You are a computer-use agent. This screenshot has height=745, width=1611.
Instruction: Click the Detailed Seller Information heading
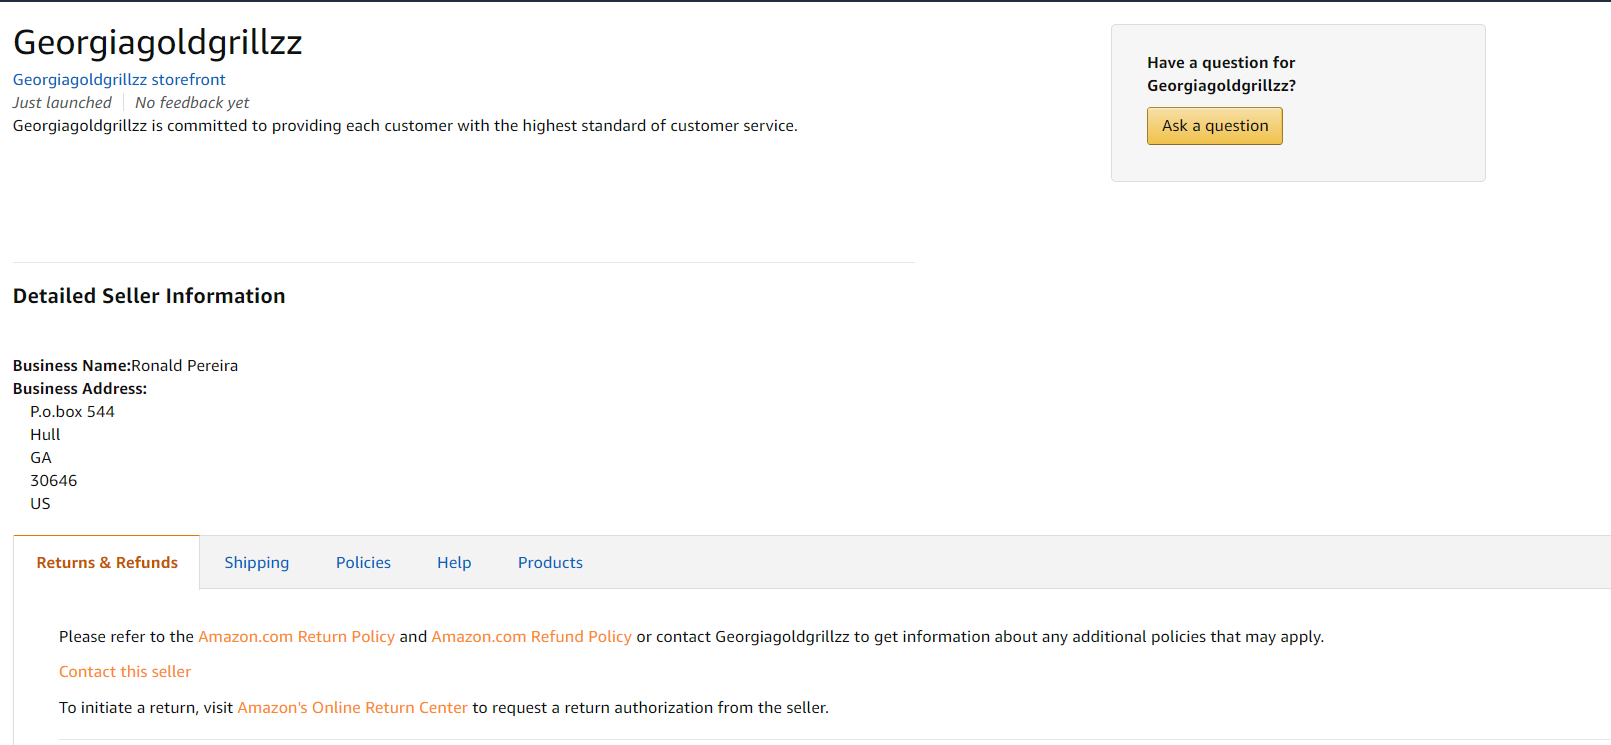click(149, 296)
